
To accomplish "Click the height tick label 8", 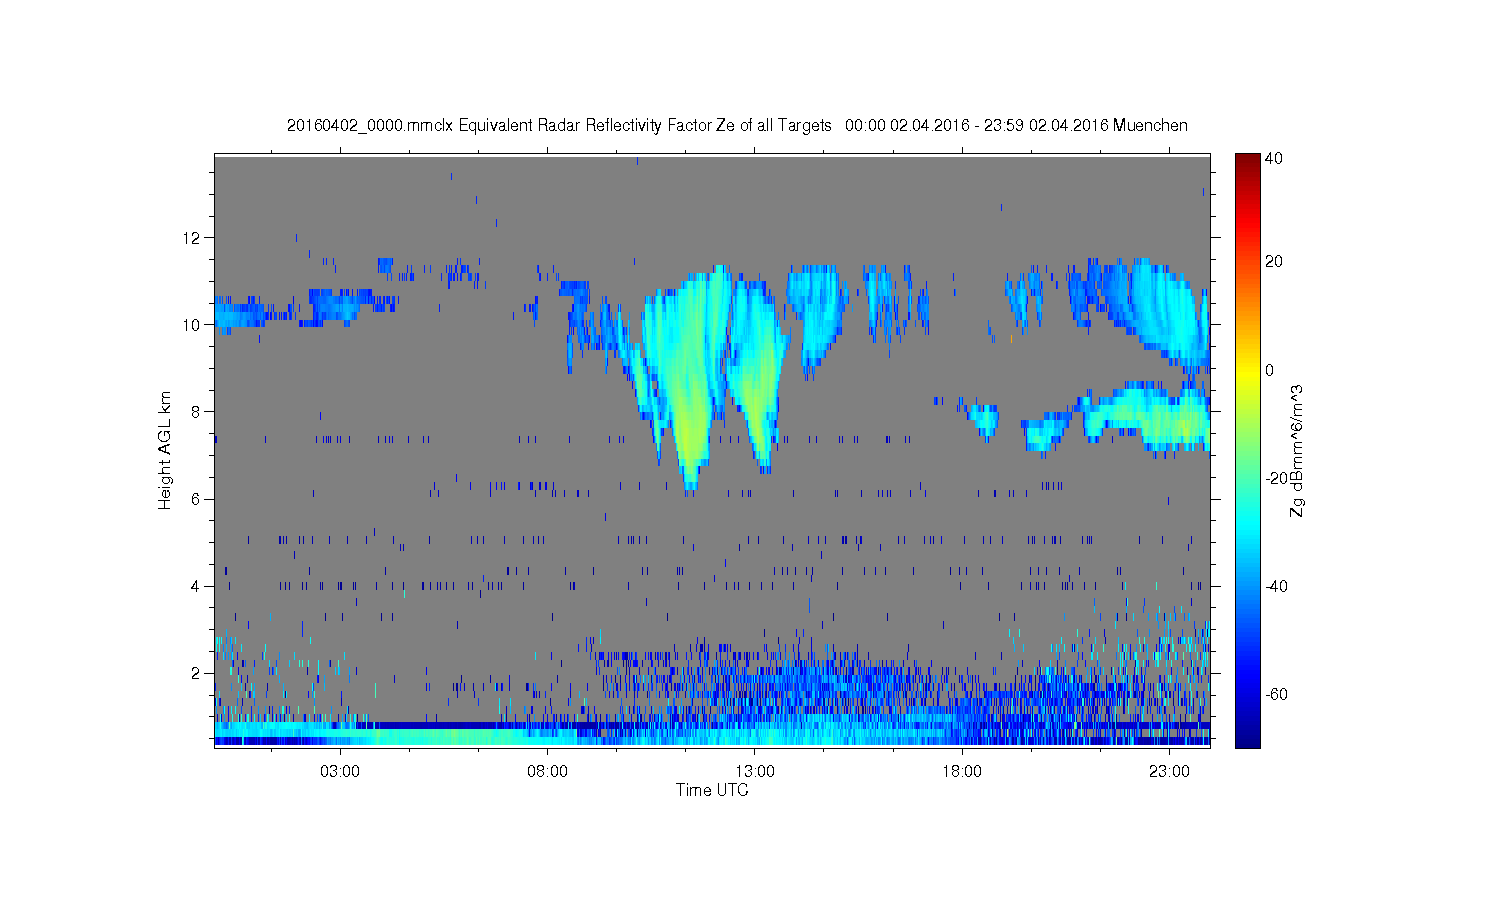I will click(197, 412).
